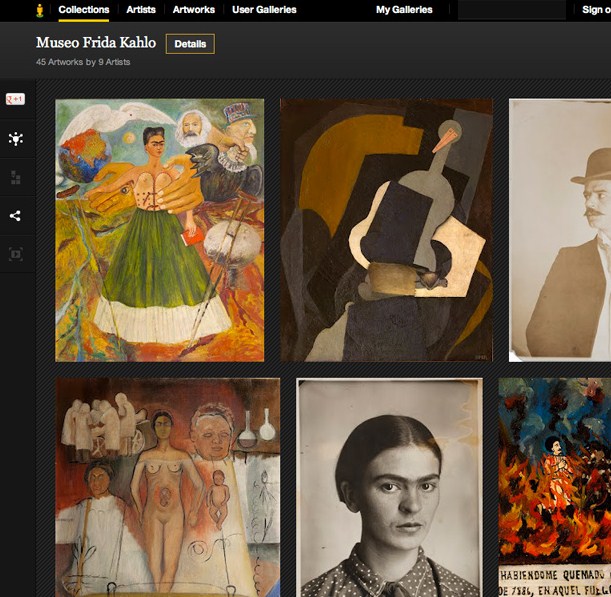
Task: Click the Google Art Project logo icon
Action: [39, 10]
